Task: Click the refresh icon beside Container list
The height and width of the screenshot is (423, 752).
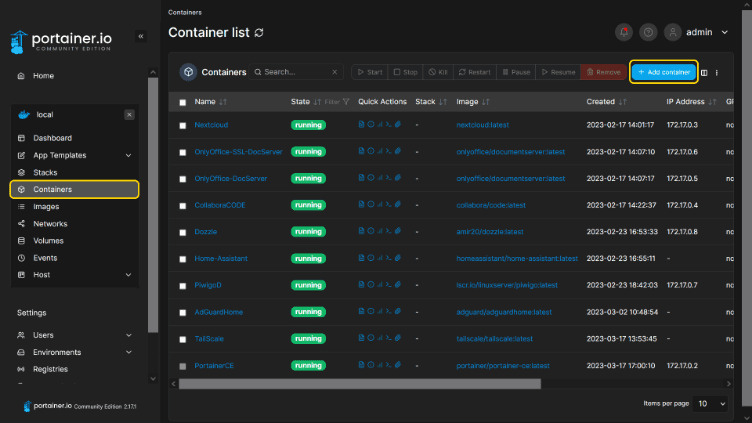Action: tap(260, 33)
